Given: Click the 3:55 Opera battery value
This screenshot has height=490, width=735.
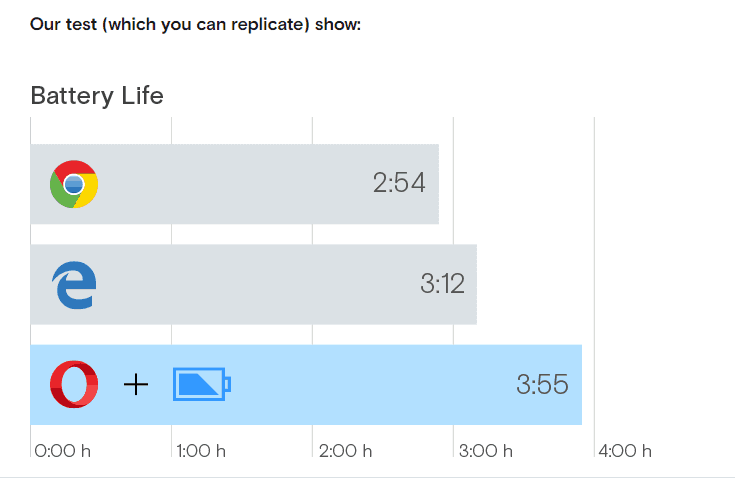Looking at the screenshot, I should tap(542, 384).
